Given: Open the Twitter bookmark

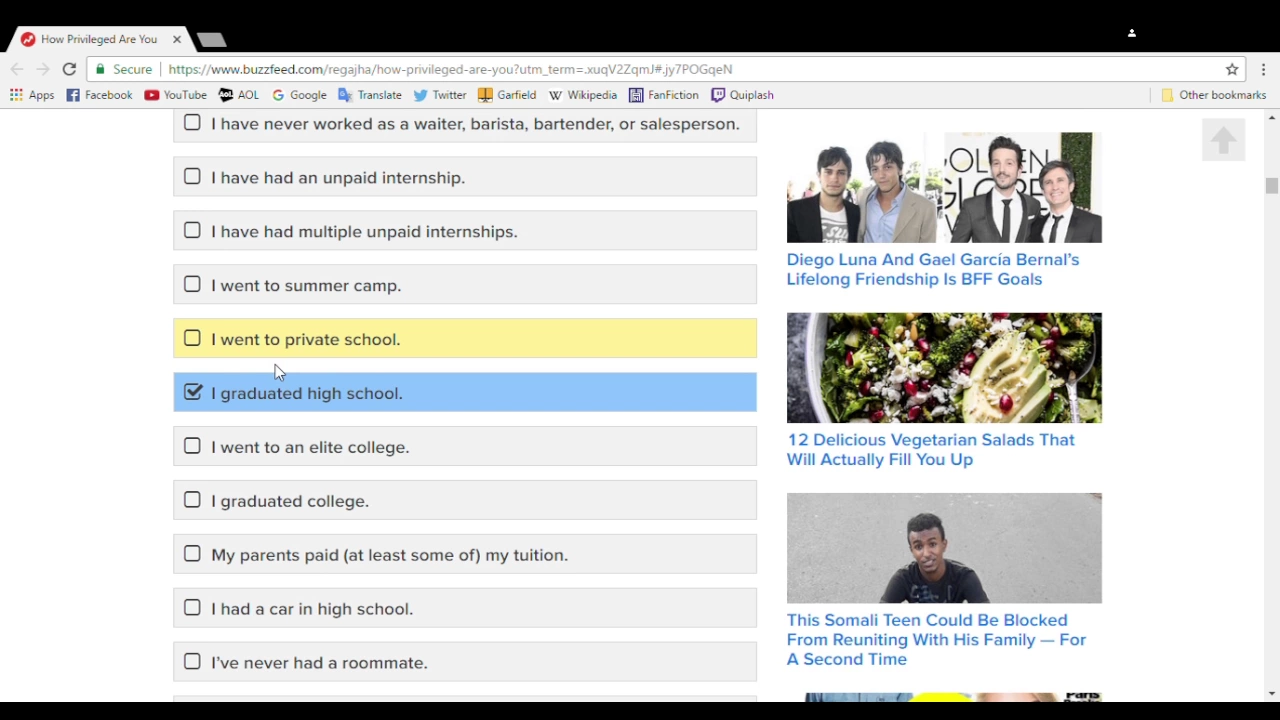Looking at the screenshot, I should [x=440, y=95].
